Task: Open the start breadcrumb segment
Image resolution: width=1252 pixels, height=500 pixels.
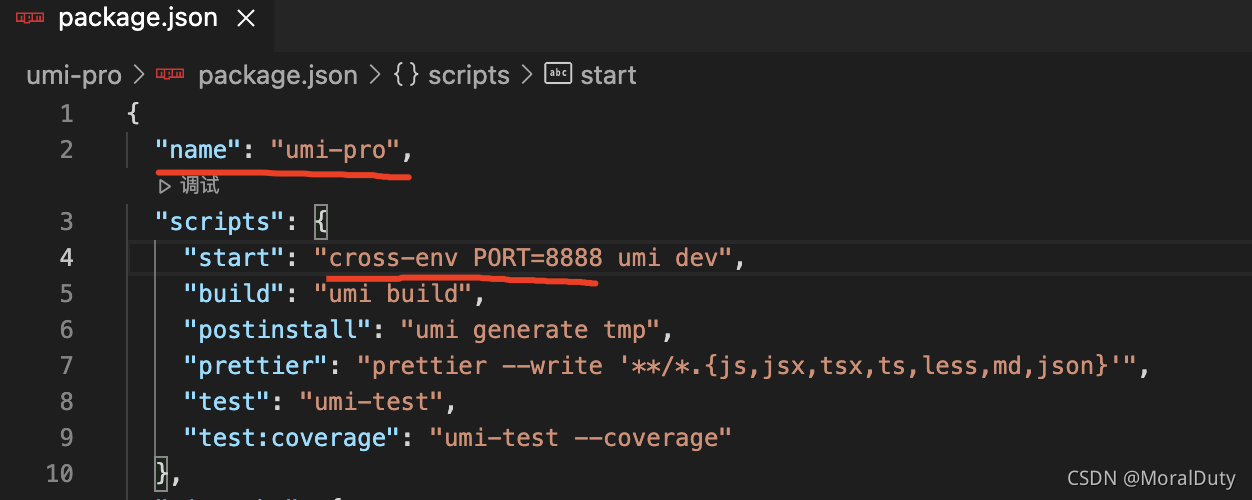Action: tap(608, 75)
